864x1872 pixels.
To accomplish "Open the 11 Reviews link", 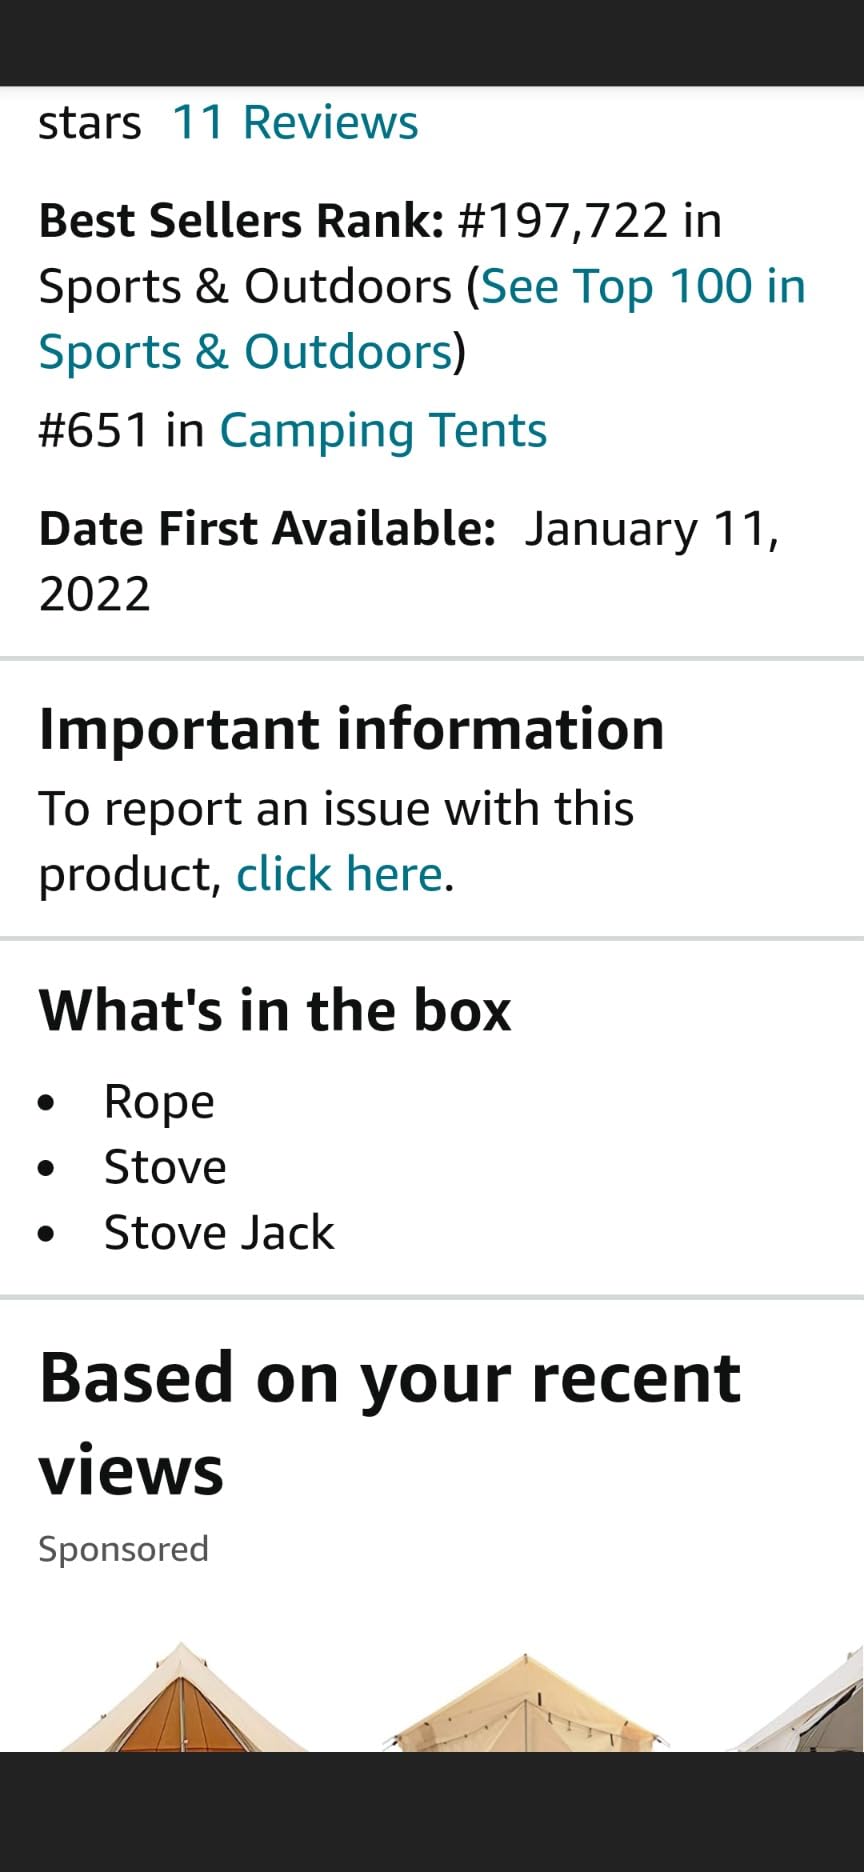I will click(295, 123).
